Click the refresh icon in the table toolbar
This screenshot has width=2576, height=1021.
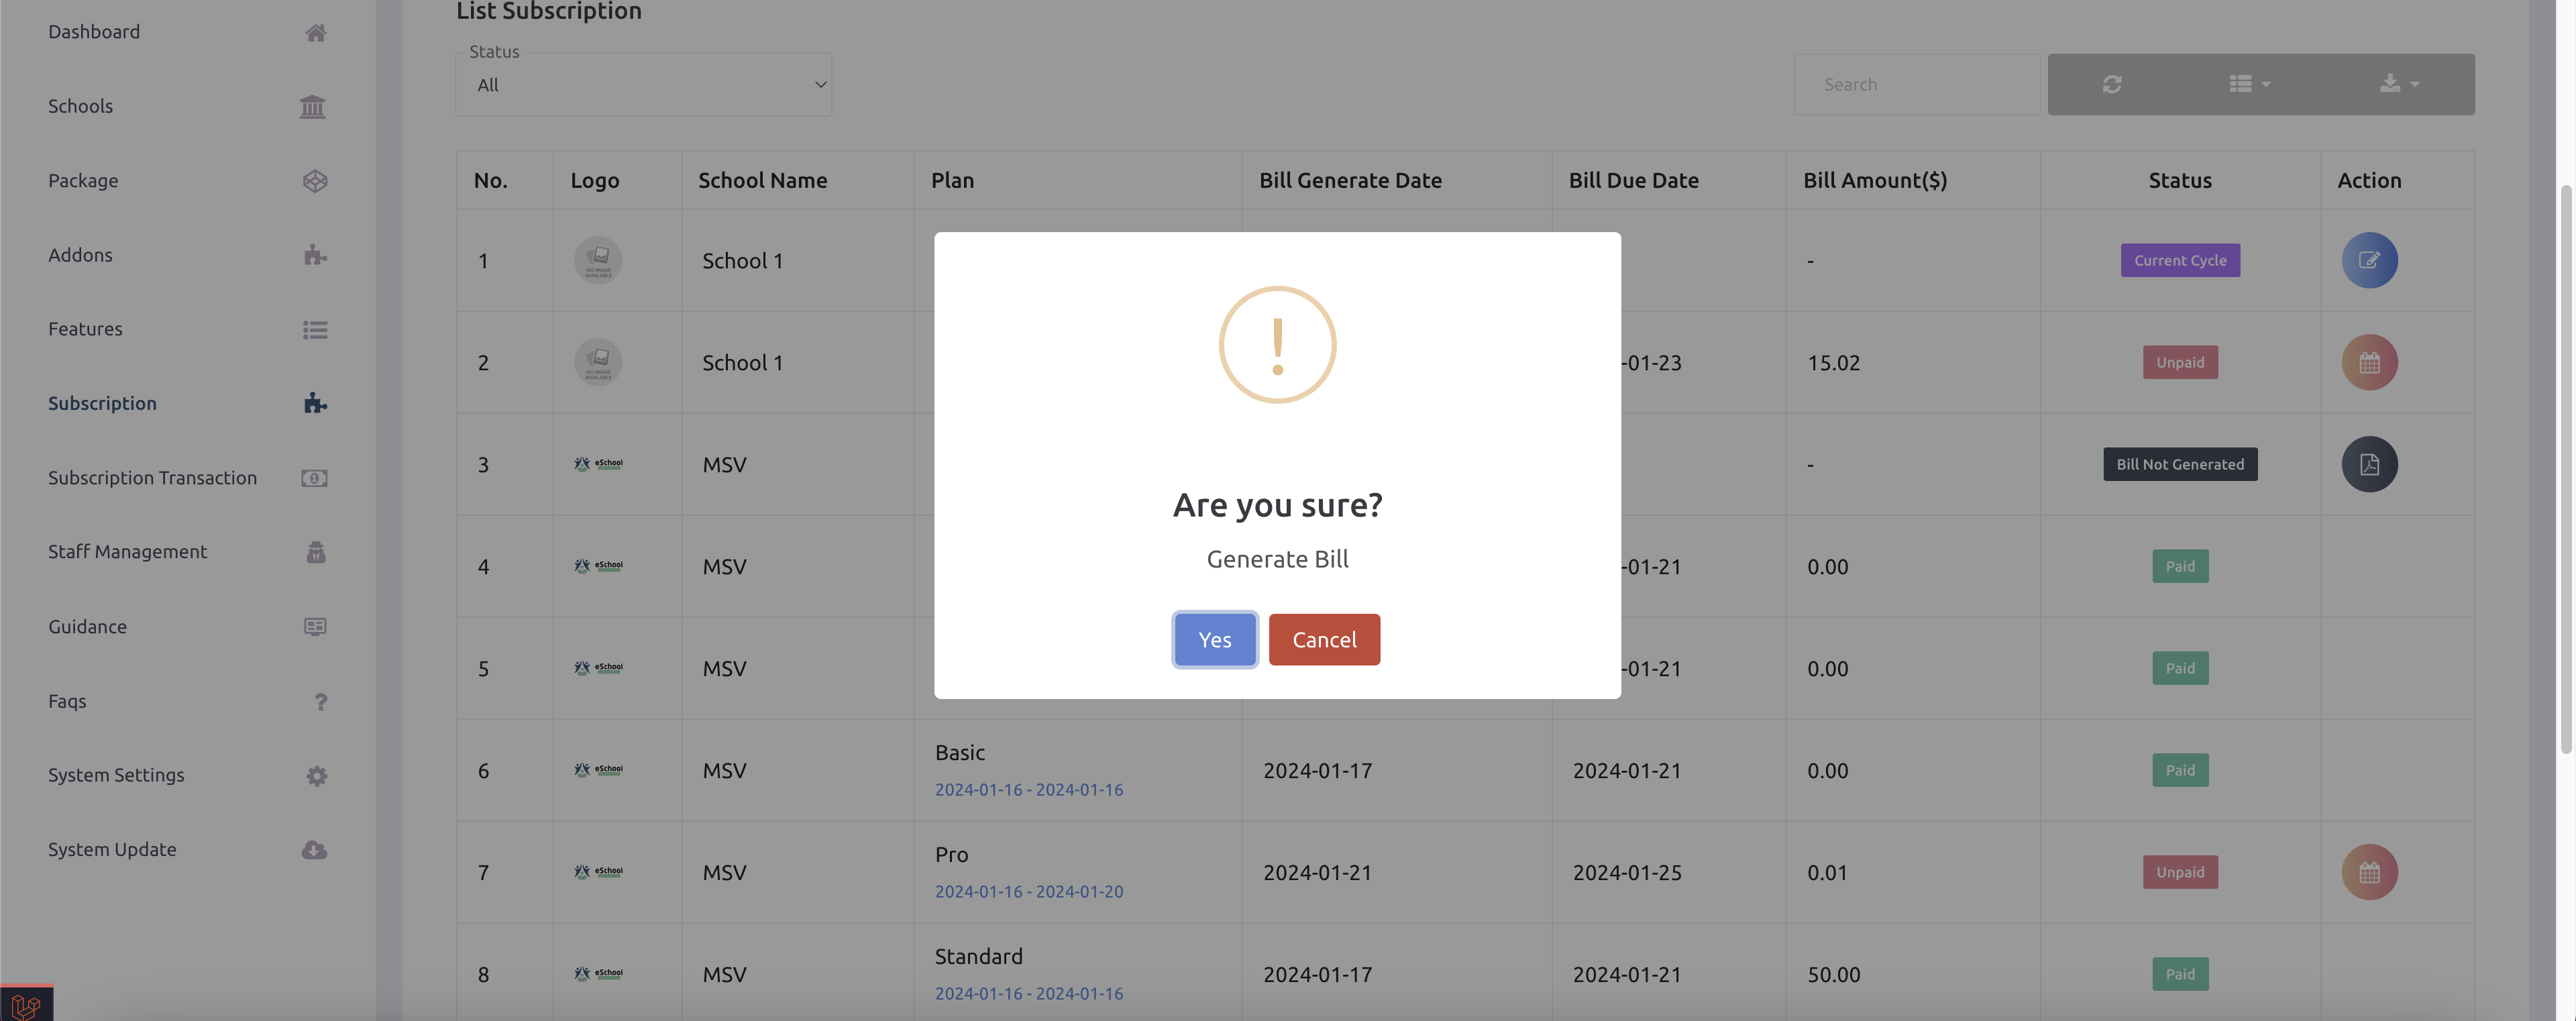[2112, 84]
